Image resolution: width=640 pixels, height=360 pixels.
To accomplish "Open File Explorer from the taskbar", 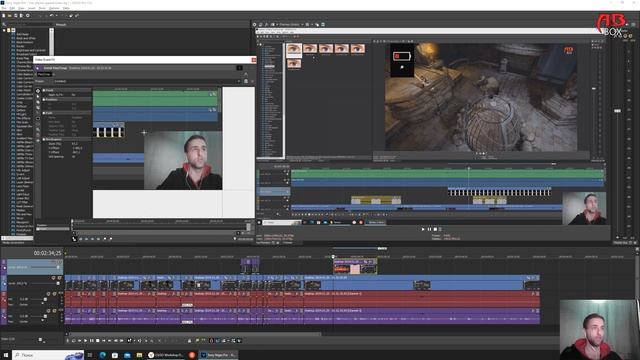I will [139, 355].
